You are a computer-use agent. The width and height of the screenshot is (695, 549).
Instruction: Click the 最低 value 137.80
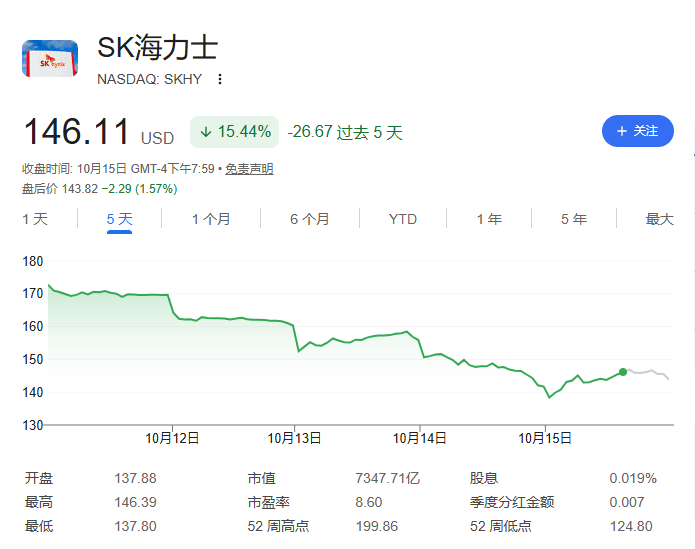(x=135, y=526)
